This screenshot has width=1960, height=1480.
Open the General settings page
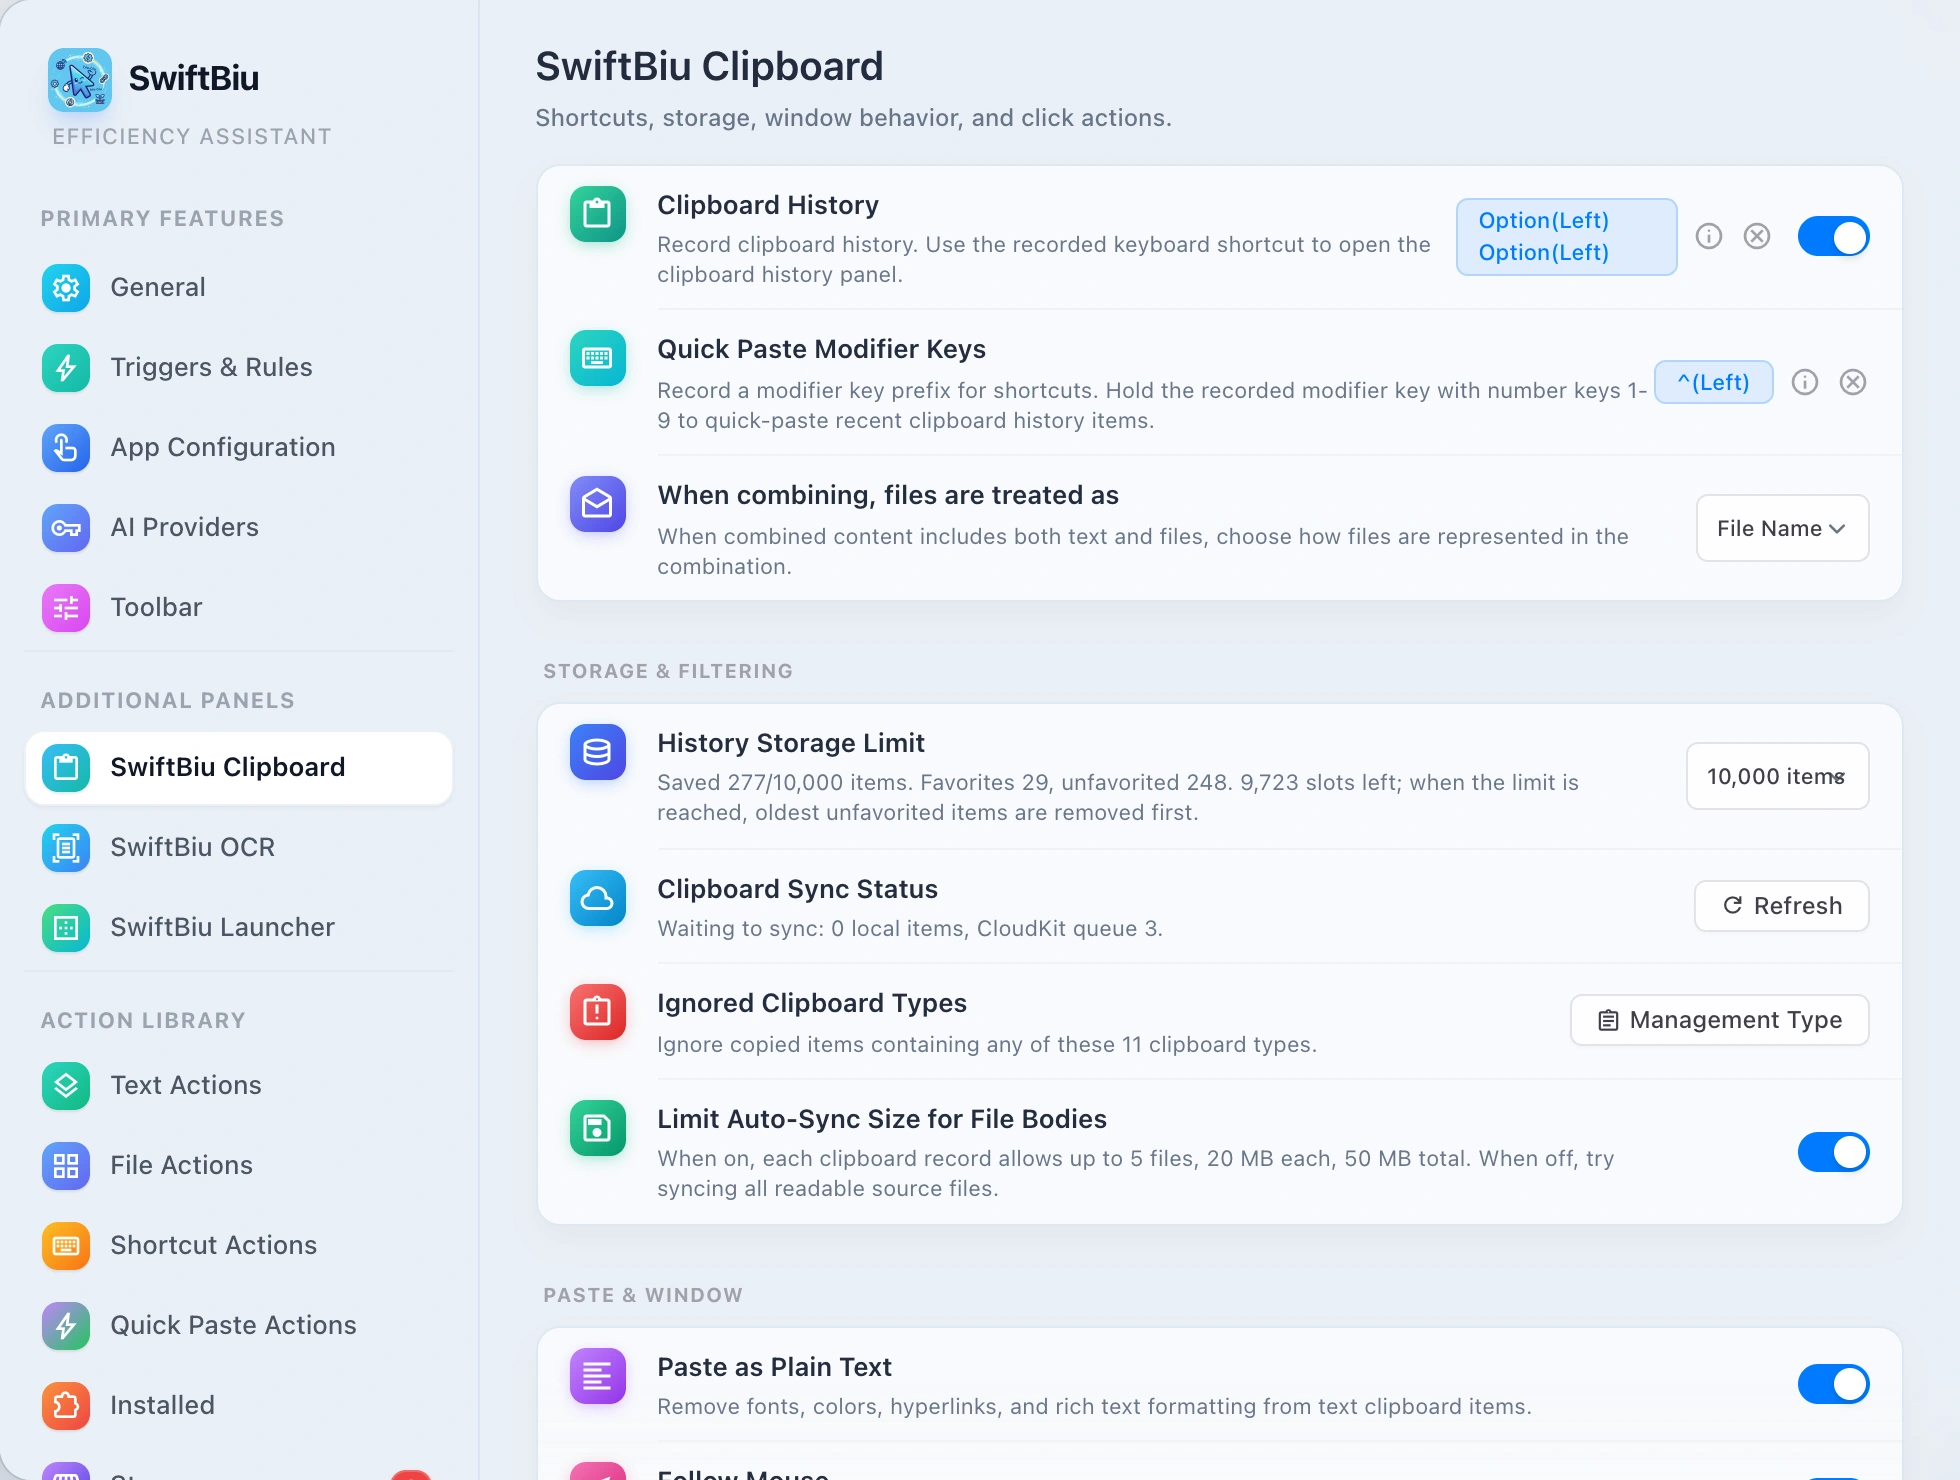pyautogui.click(x=238, y=288)
